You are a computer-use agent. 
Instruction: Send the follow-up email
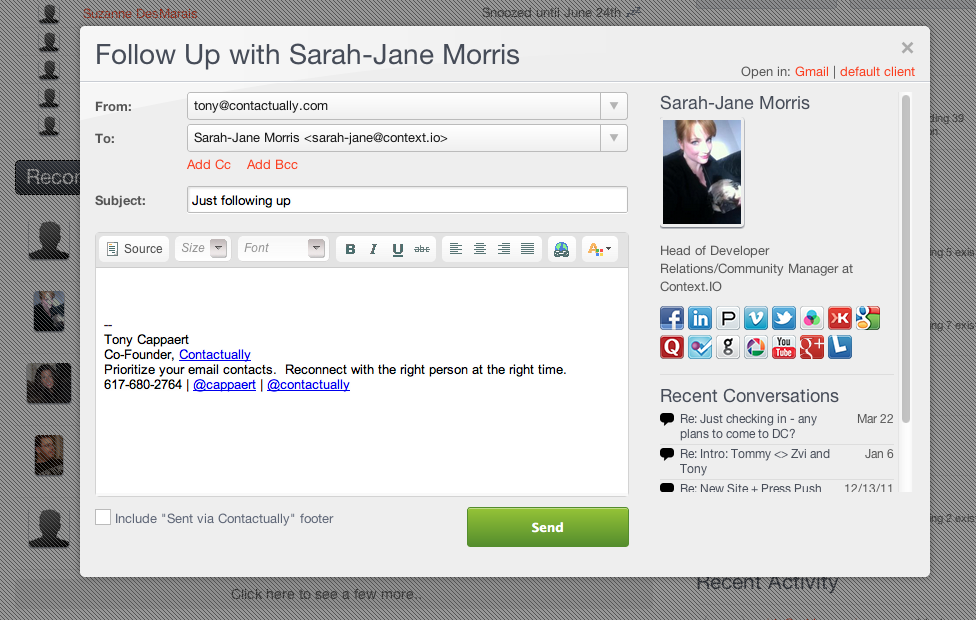(x=548, y=527)
